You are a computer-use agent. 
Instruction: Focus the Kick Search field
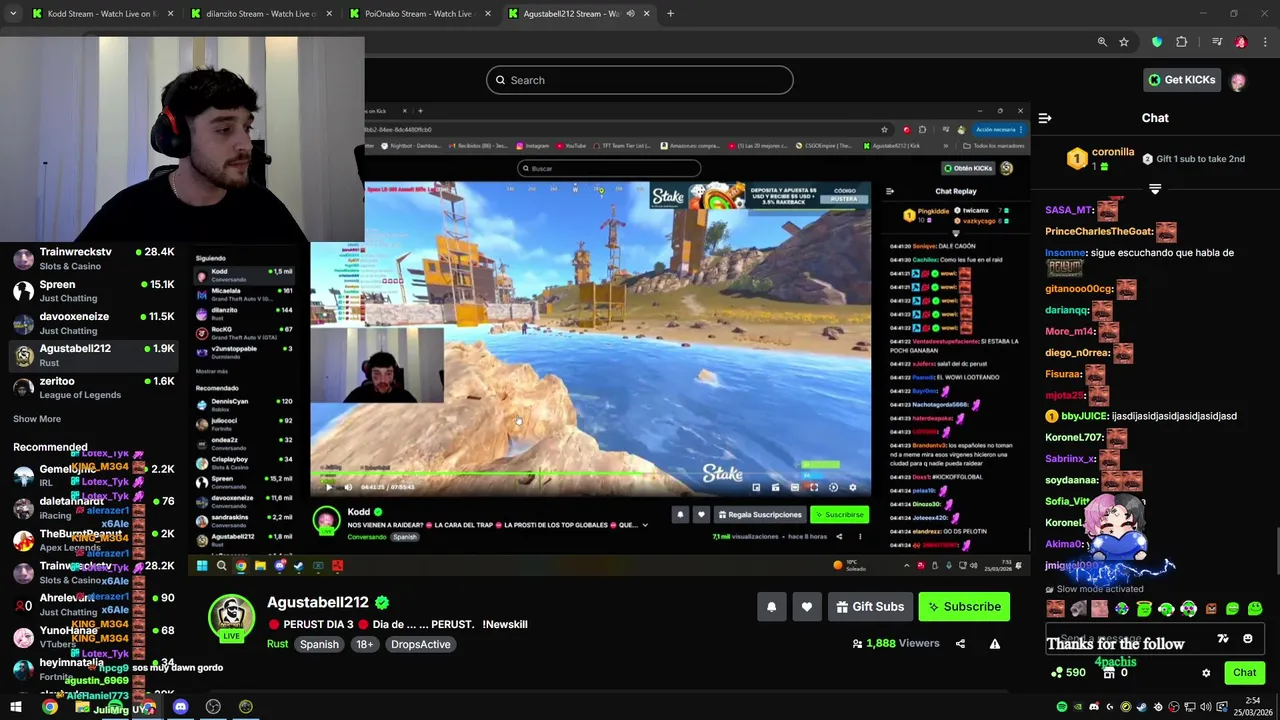[640, 80]
